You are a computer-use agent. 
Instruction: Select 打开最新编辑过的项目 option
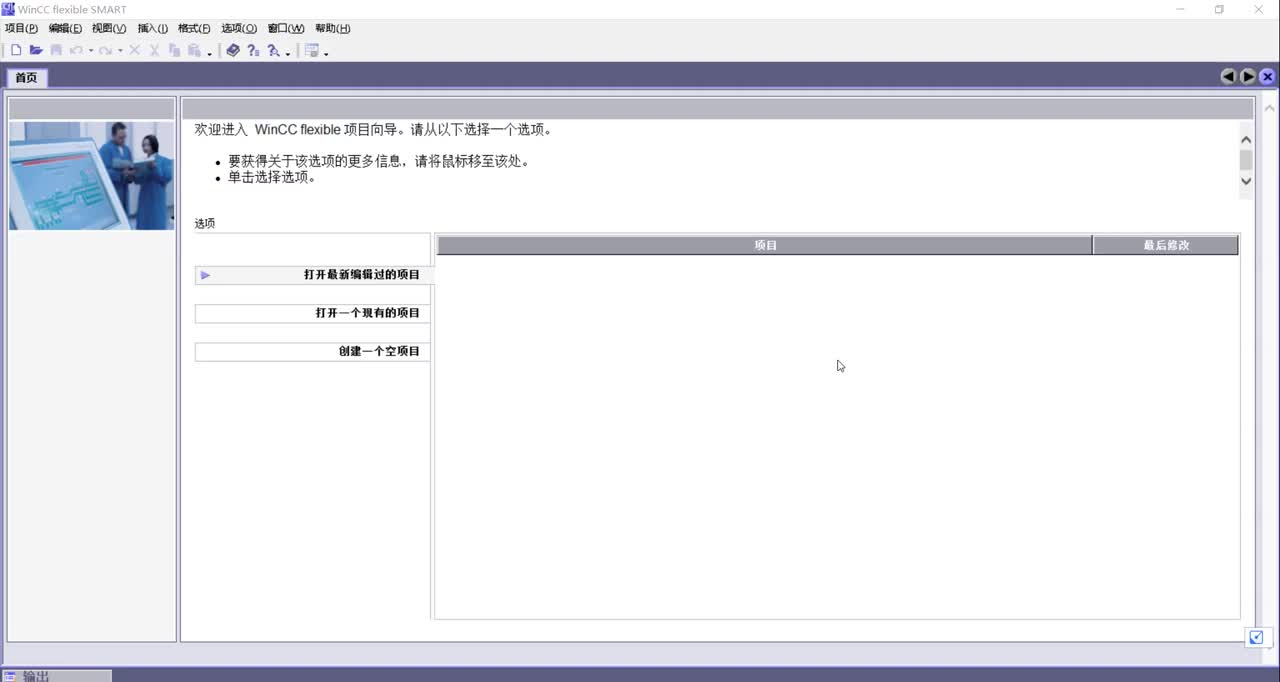(x=313, y=275)
